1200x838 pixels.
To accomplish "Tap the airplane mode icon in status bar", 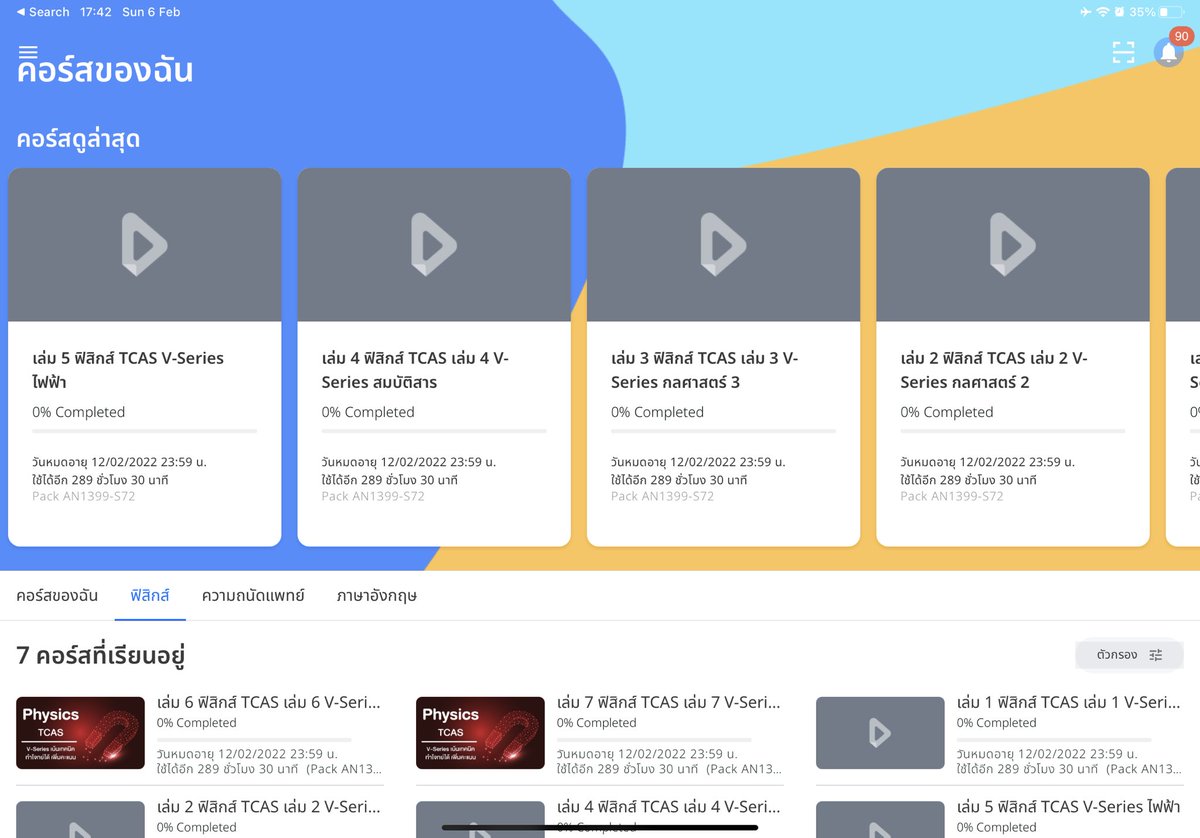I will (x=1086, y=12).
